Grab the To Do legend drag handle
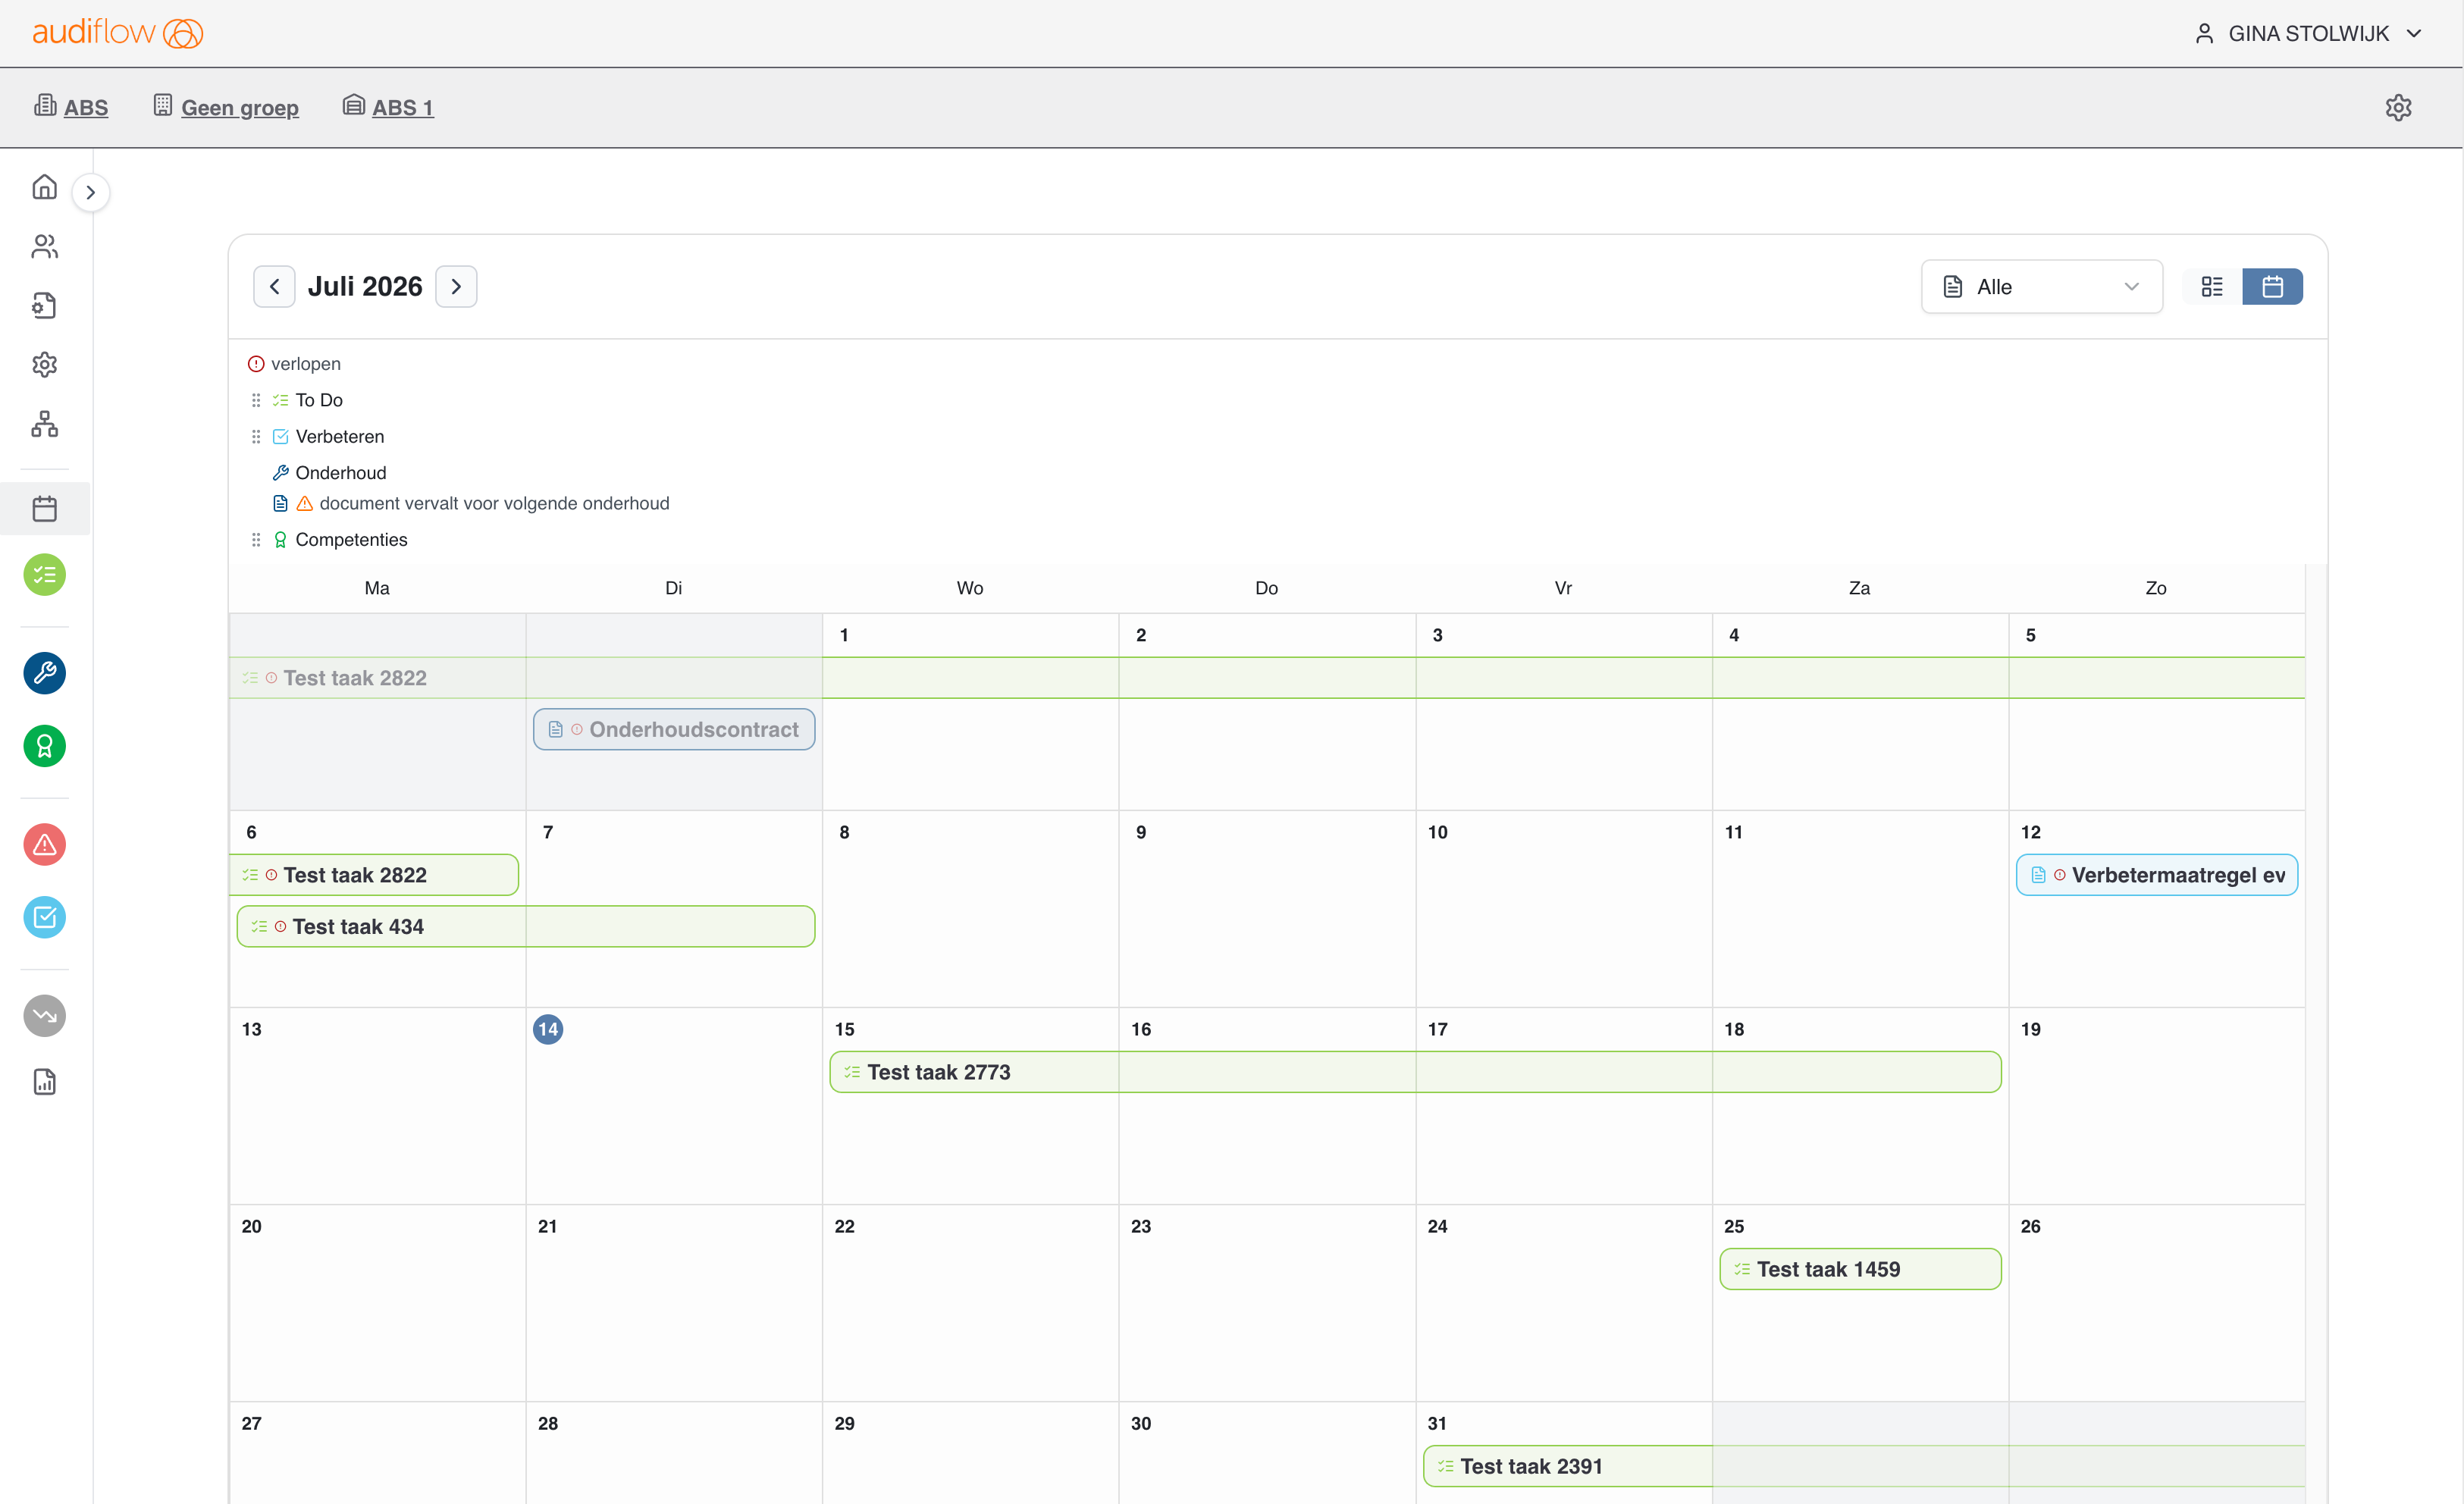 [256, 400]
